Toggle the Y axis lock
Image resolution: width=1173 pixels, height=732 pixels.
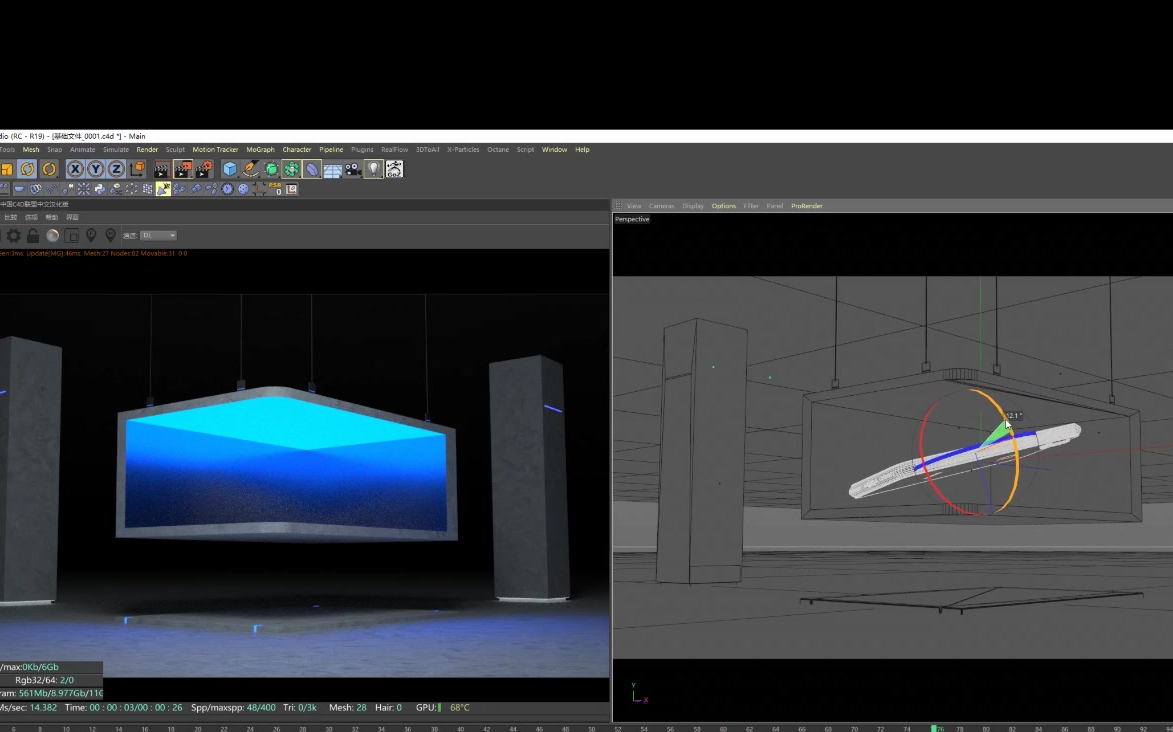(95, 169)
